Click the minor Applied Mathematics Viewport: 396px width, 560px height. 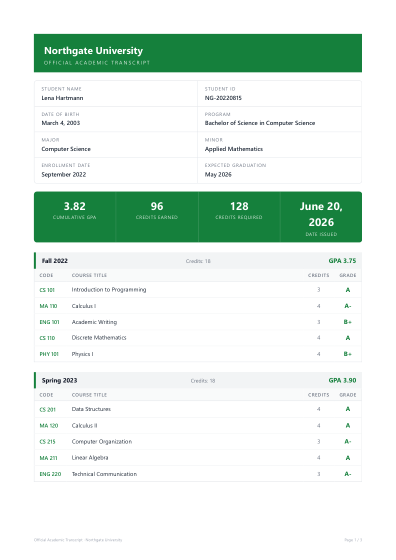point(234,149)
